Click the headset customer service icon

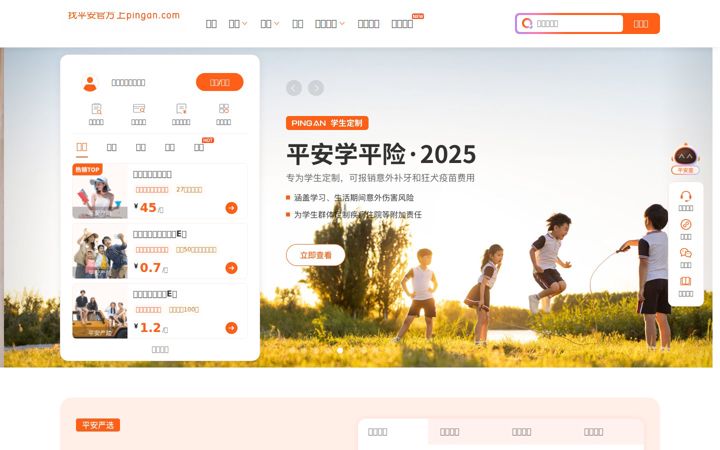pyautogui.click(x=686, y=196)
